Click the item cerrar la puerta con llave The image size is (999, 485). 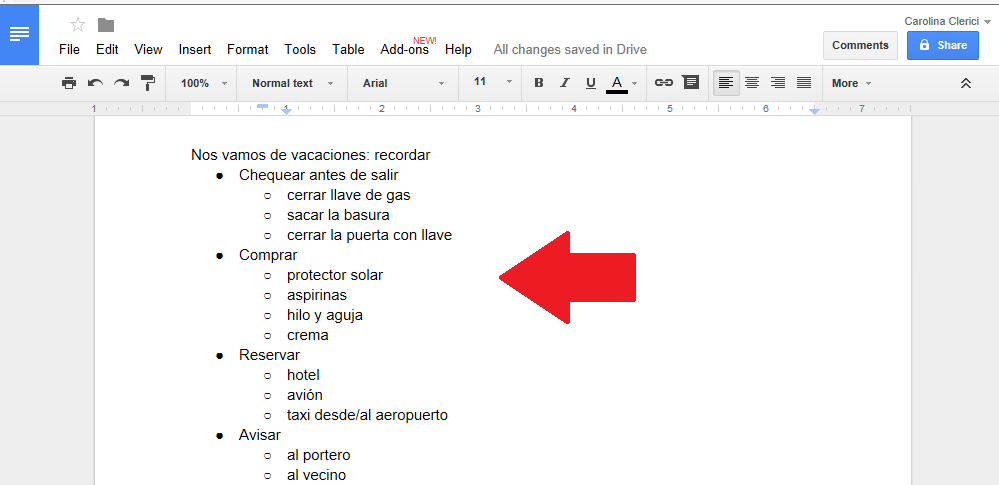pos(370,235)
